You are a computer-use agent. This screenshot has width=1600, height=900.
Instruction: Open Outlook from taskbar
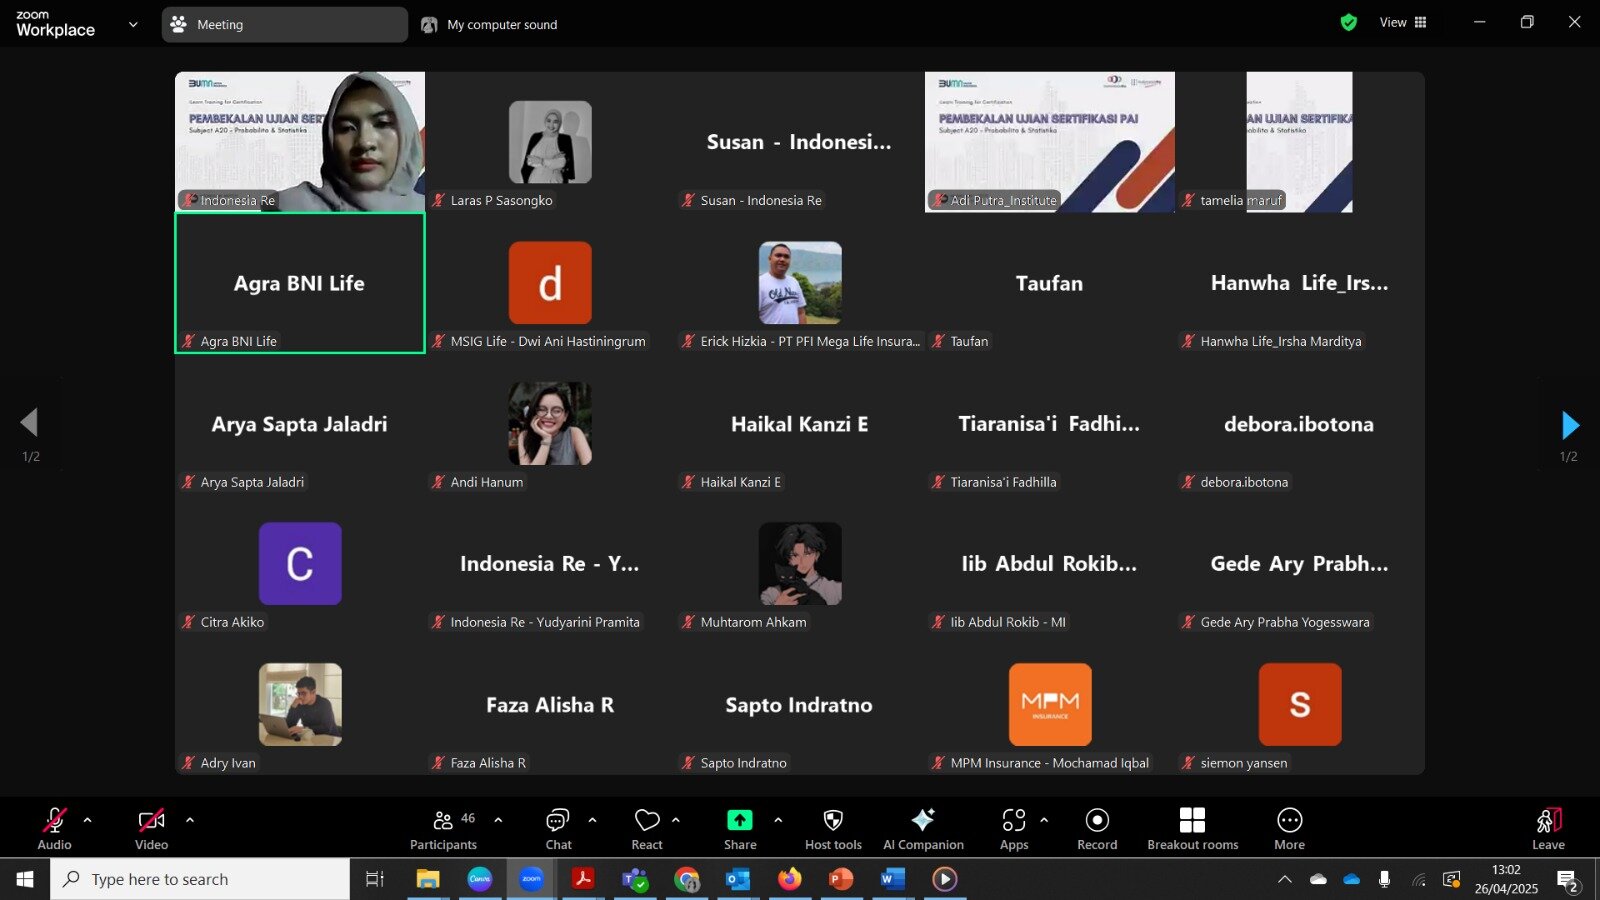pyautogui.click(x=738, y=879)
